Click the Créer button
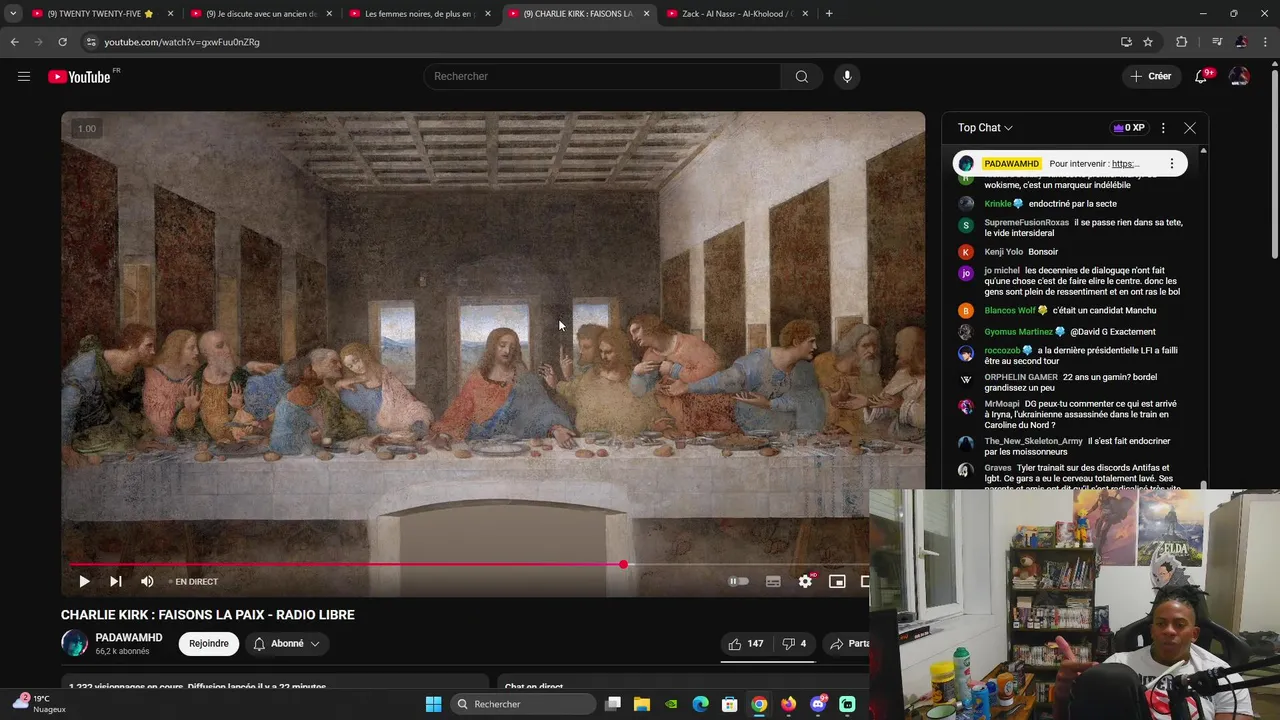The height and width of the screenshot is (720, 1280). [x=1151, y=76]
